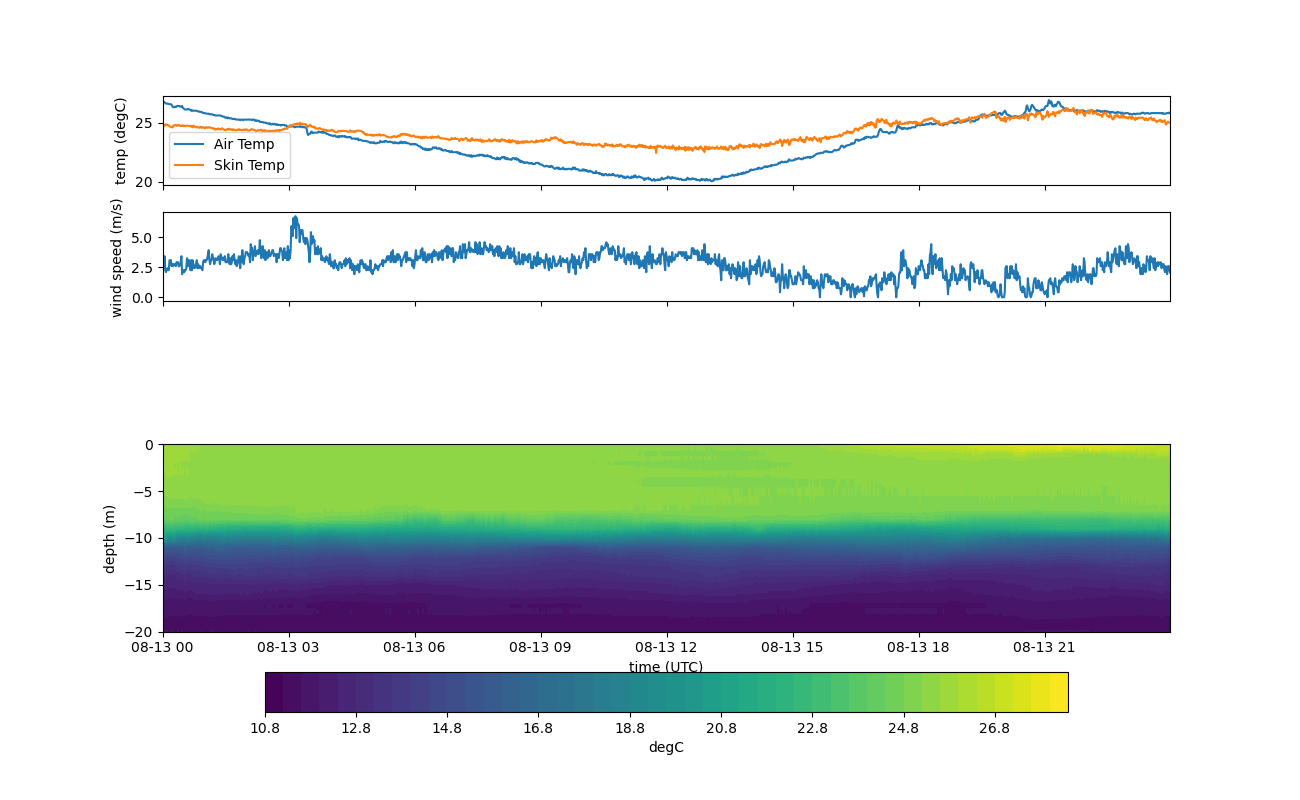Viewport: 1300px width, 800px height.
Task: Click the wind speed peak near 03:00
Action: click(295, 217)
